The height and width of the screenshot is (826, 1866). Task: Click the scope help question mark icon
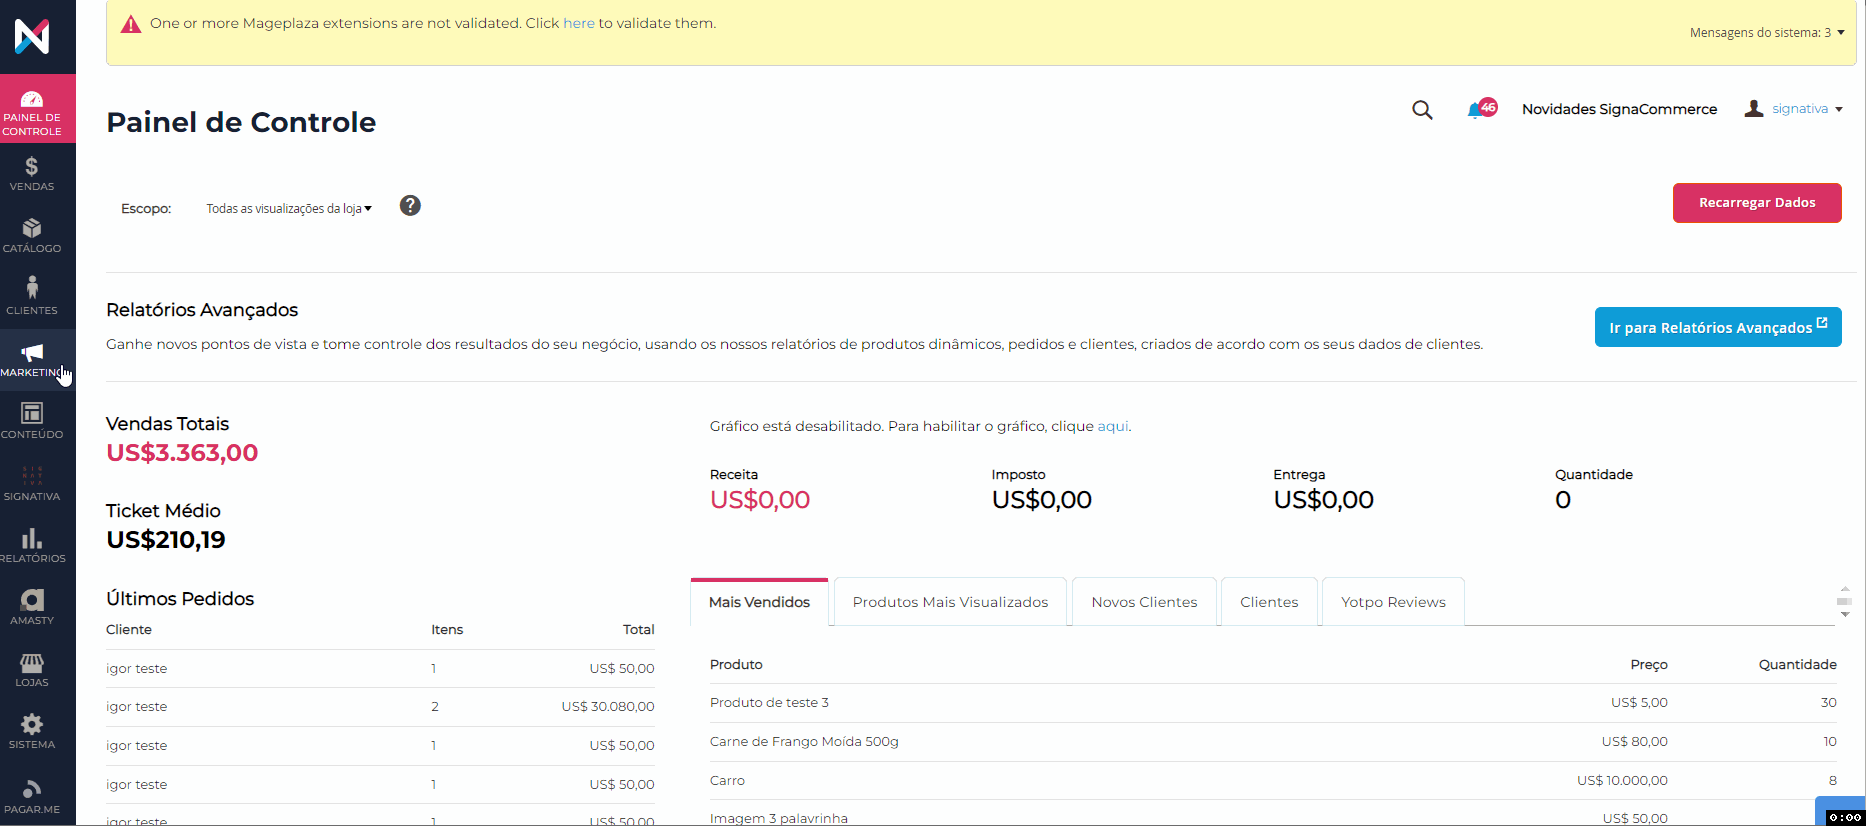[x=410, y=206]
